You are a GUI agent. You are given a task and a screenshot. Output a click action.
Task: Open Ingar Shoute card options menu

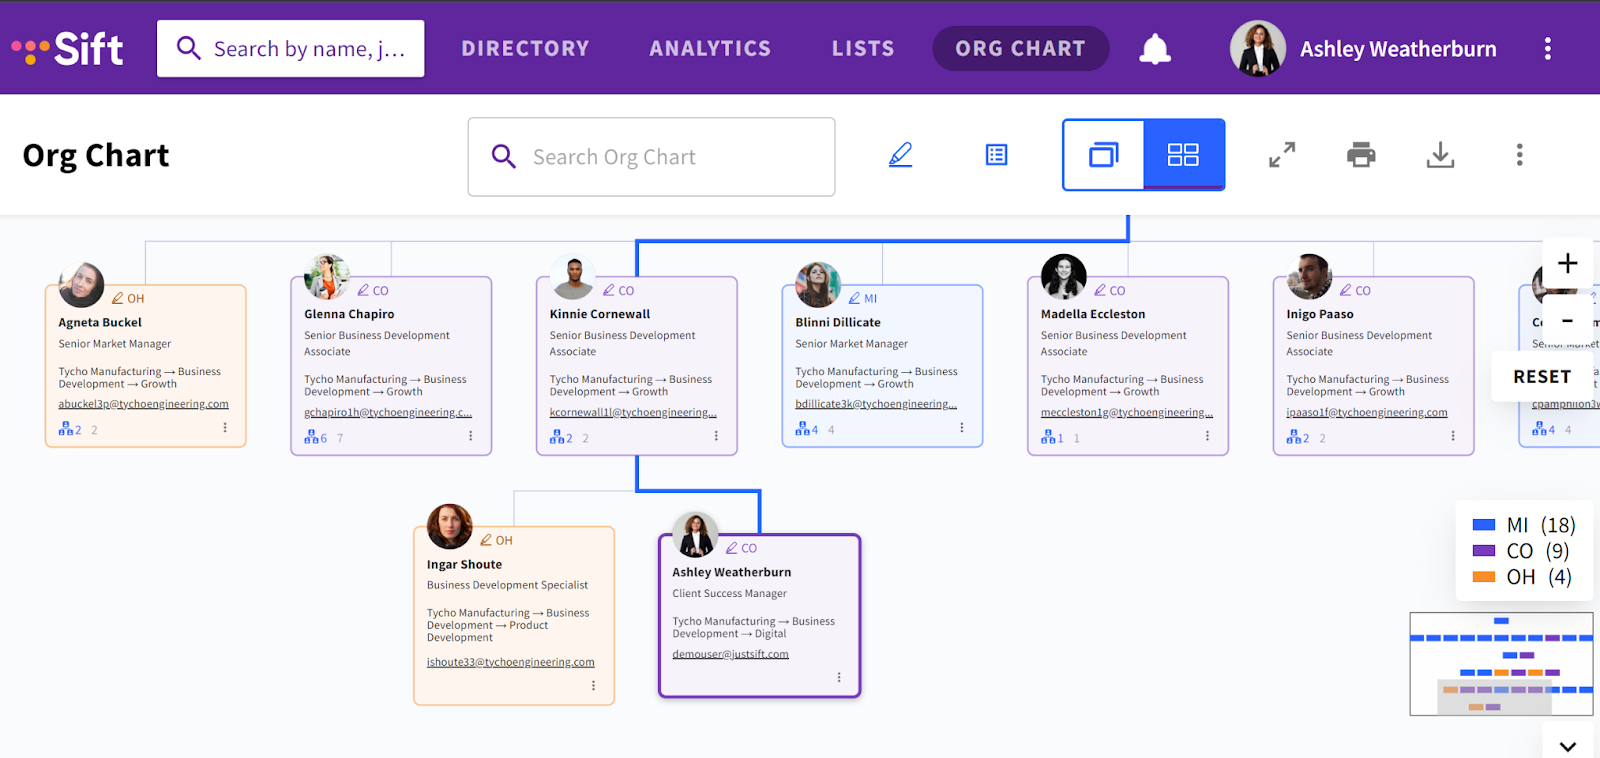tap(593, 686)
